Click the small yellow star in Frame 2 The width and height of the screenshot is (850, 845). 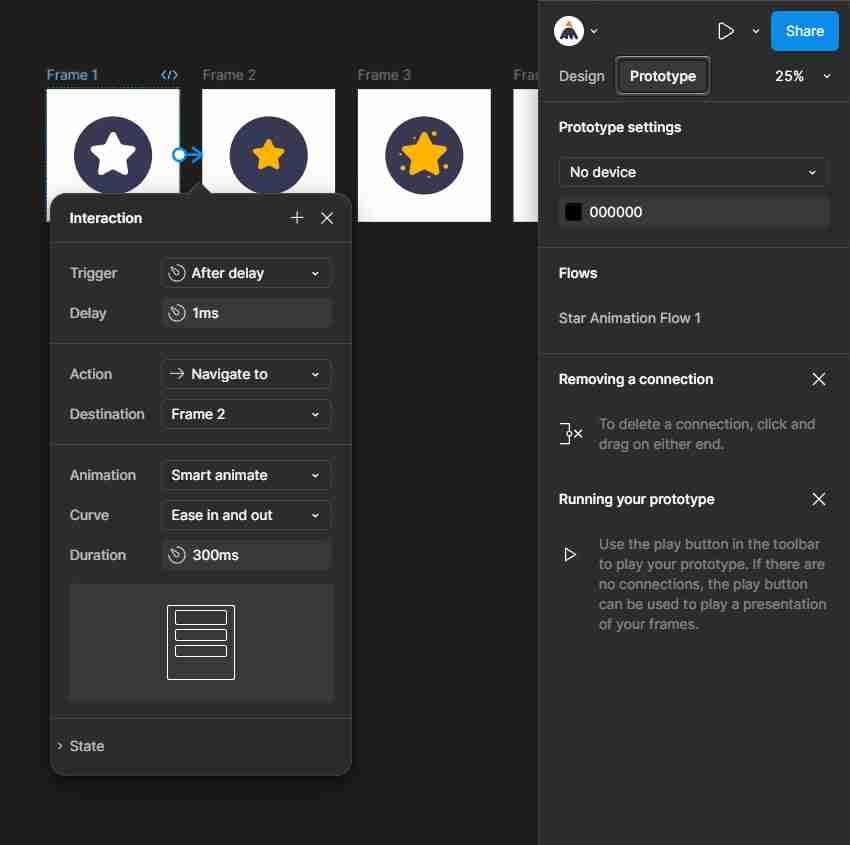point(268,154)
